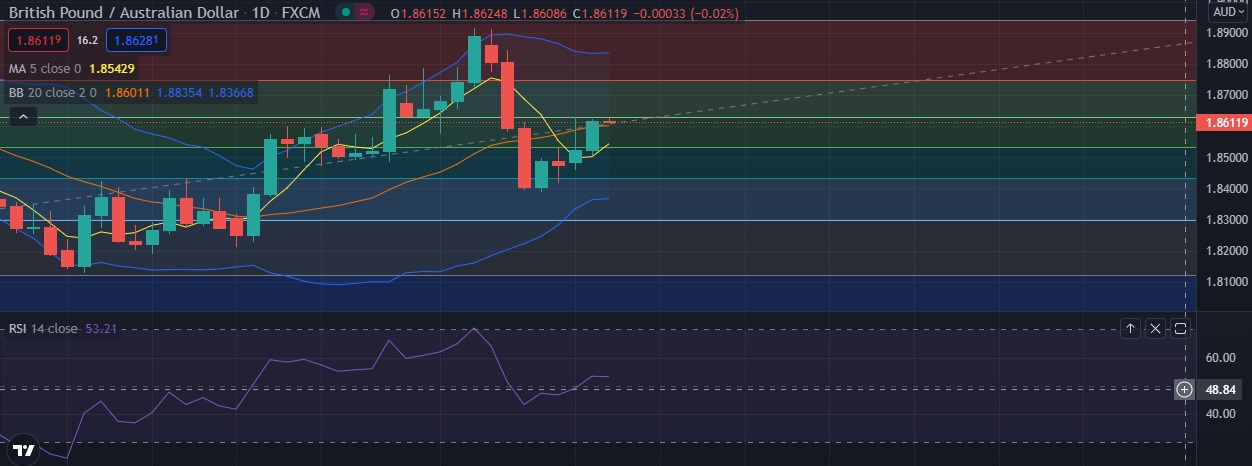The height and width of the screenshot is (466, 1252).
Task: Select the MA 5 close 0 indicator legend
Action: pos(45,69)
